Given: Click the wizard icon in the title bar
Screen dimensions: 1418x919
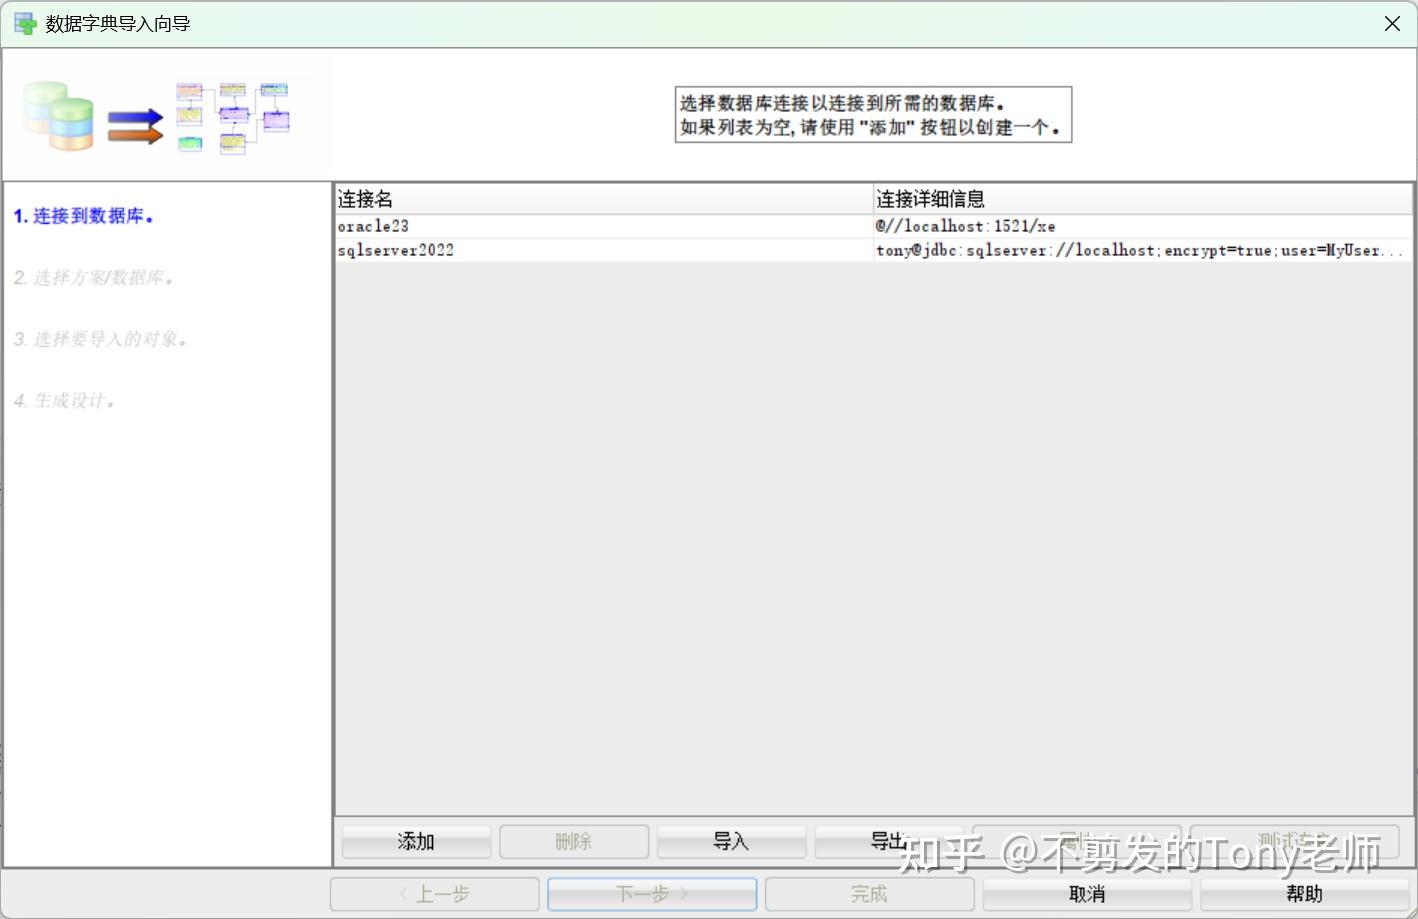Looking at the screenshot, I should click(24, 22).
